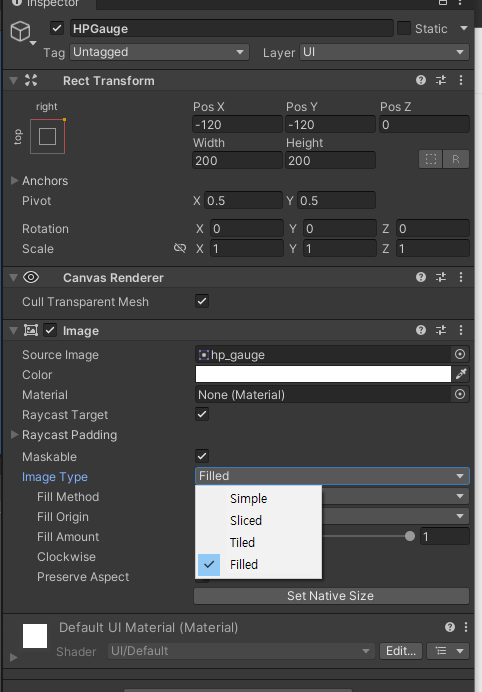Open Default UI Material help icon
Image resolution: width=482 pixels, height=692 pixels.
450,627
